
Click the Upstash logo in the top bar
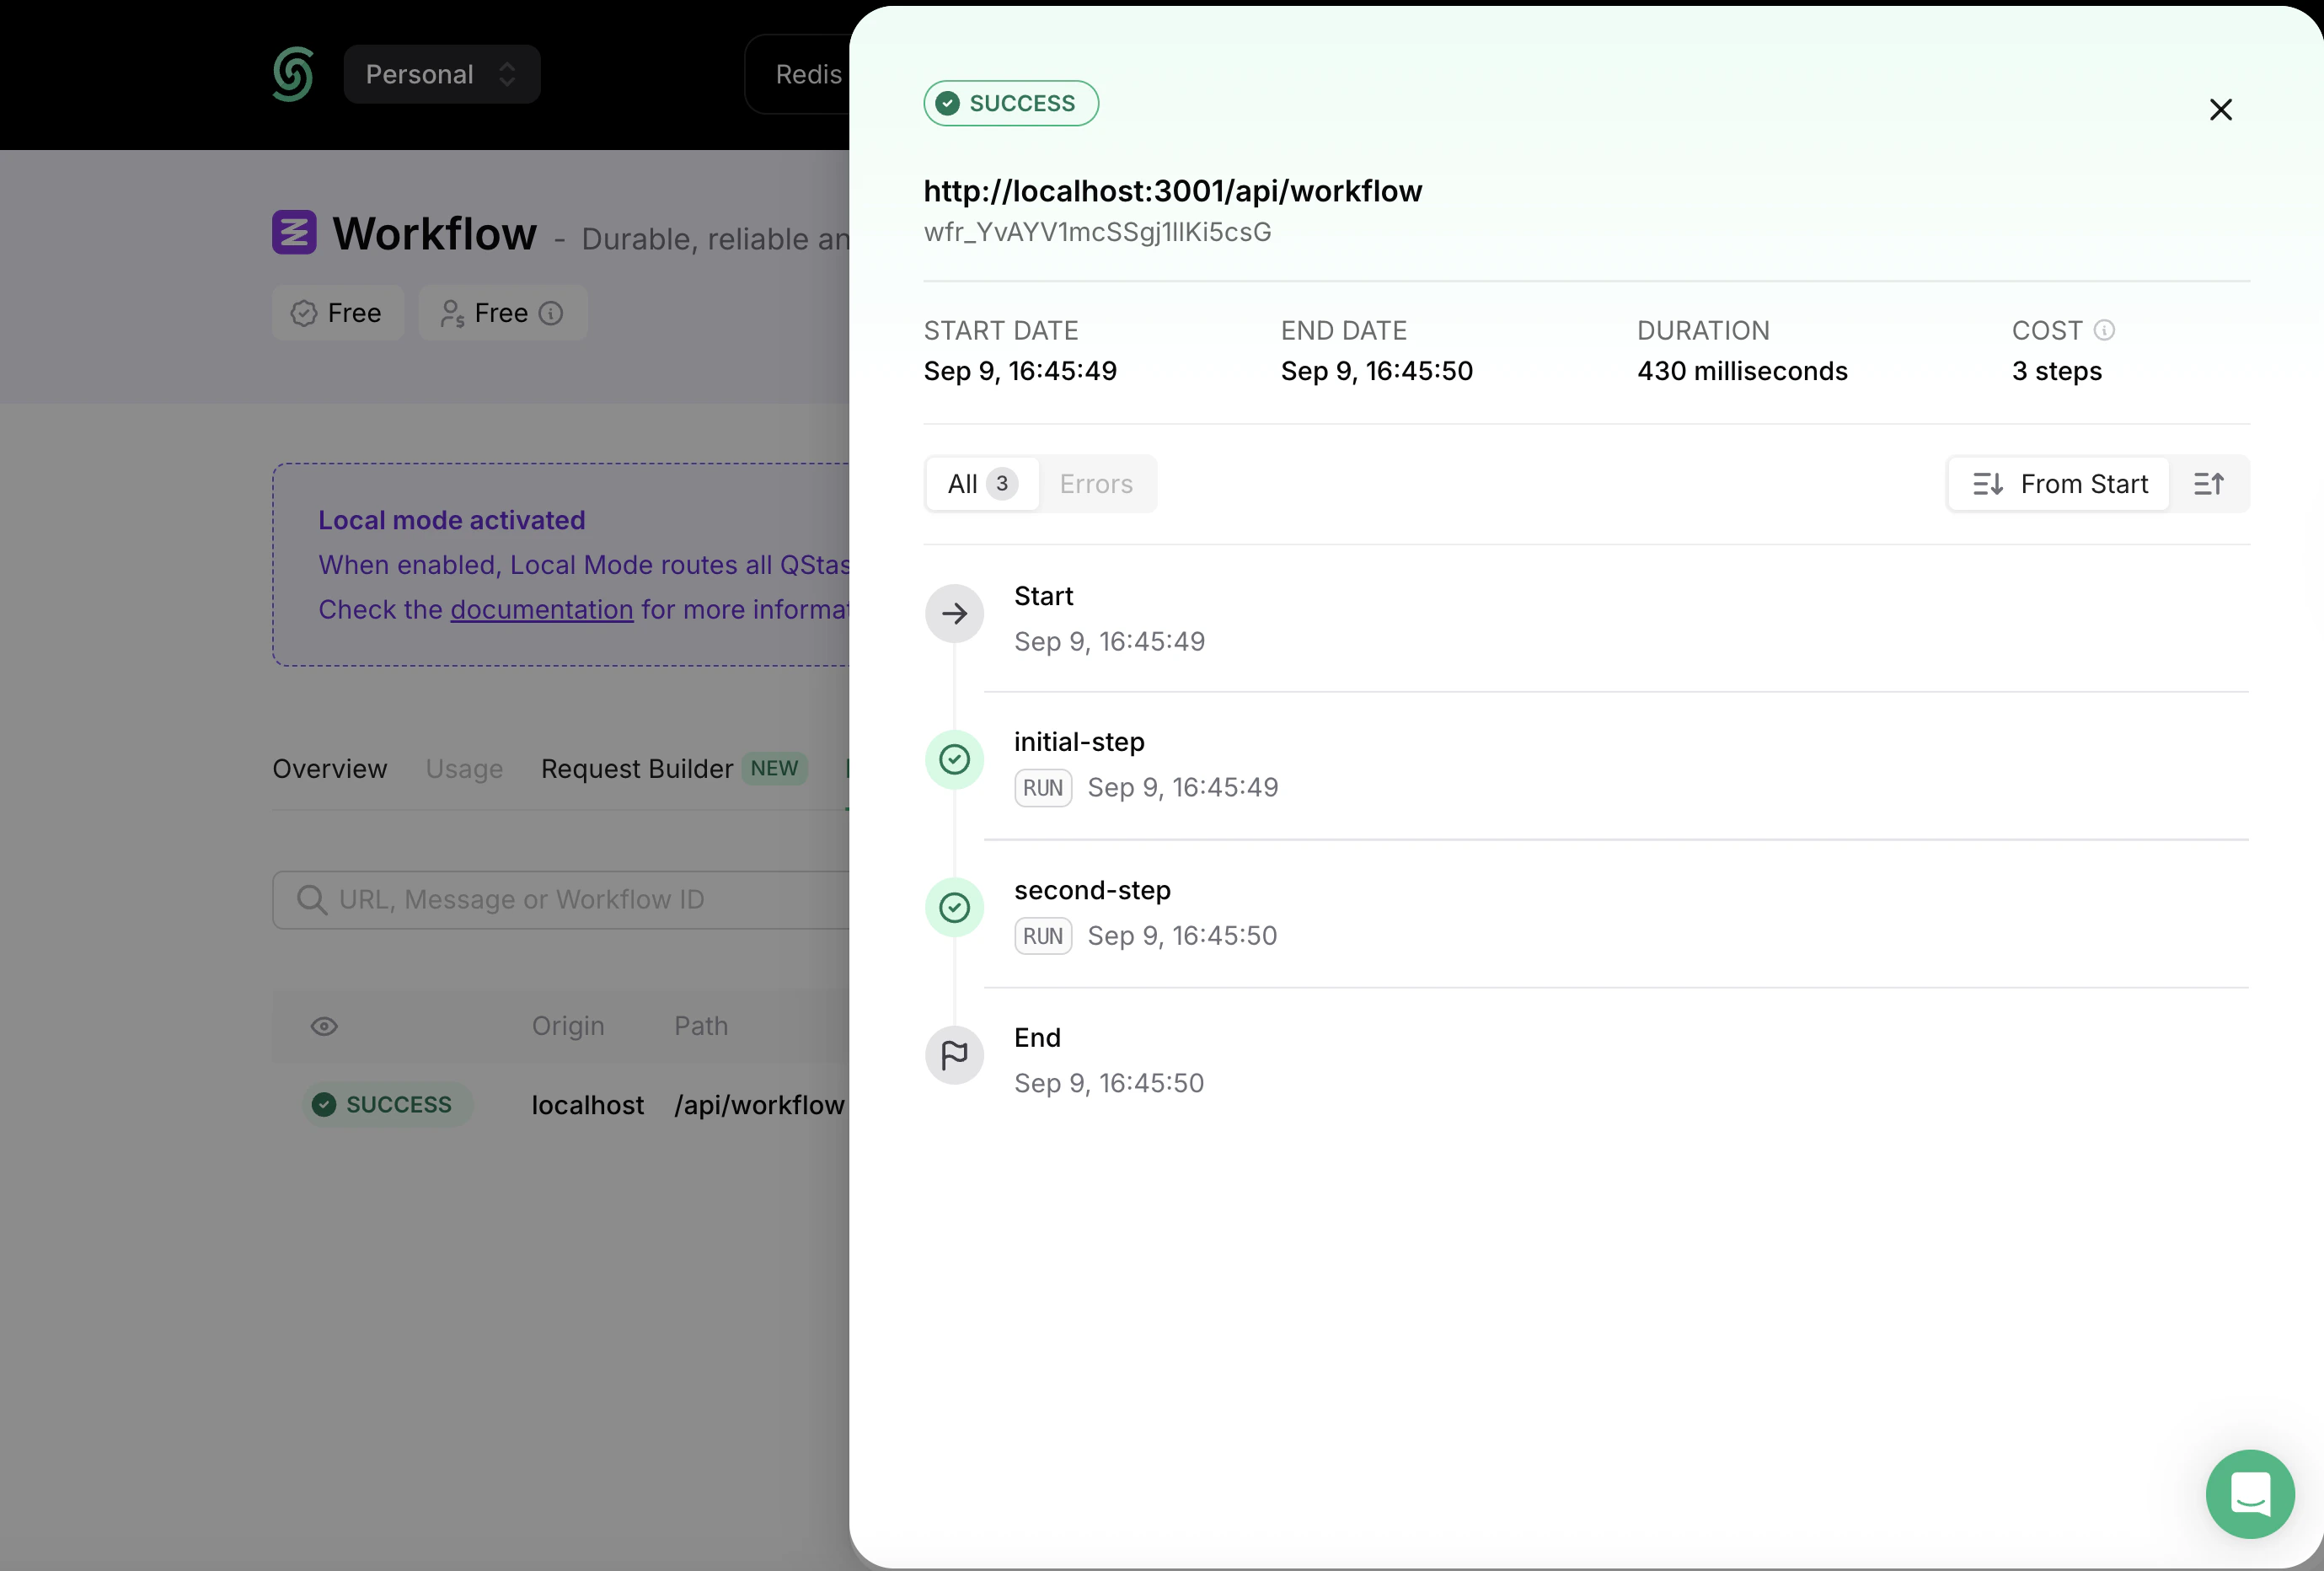click(292, 74)
